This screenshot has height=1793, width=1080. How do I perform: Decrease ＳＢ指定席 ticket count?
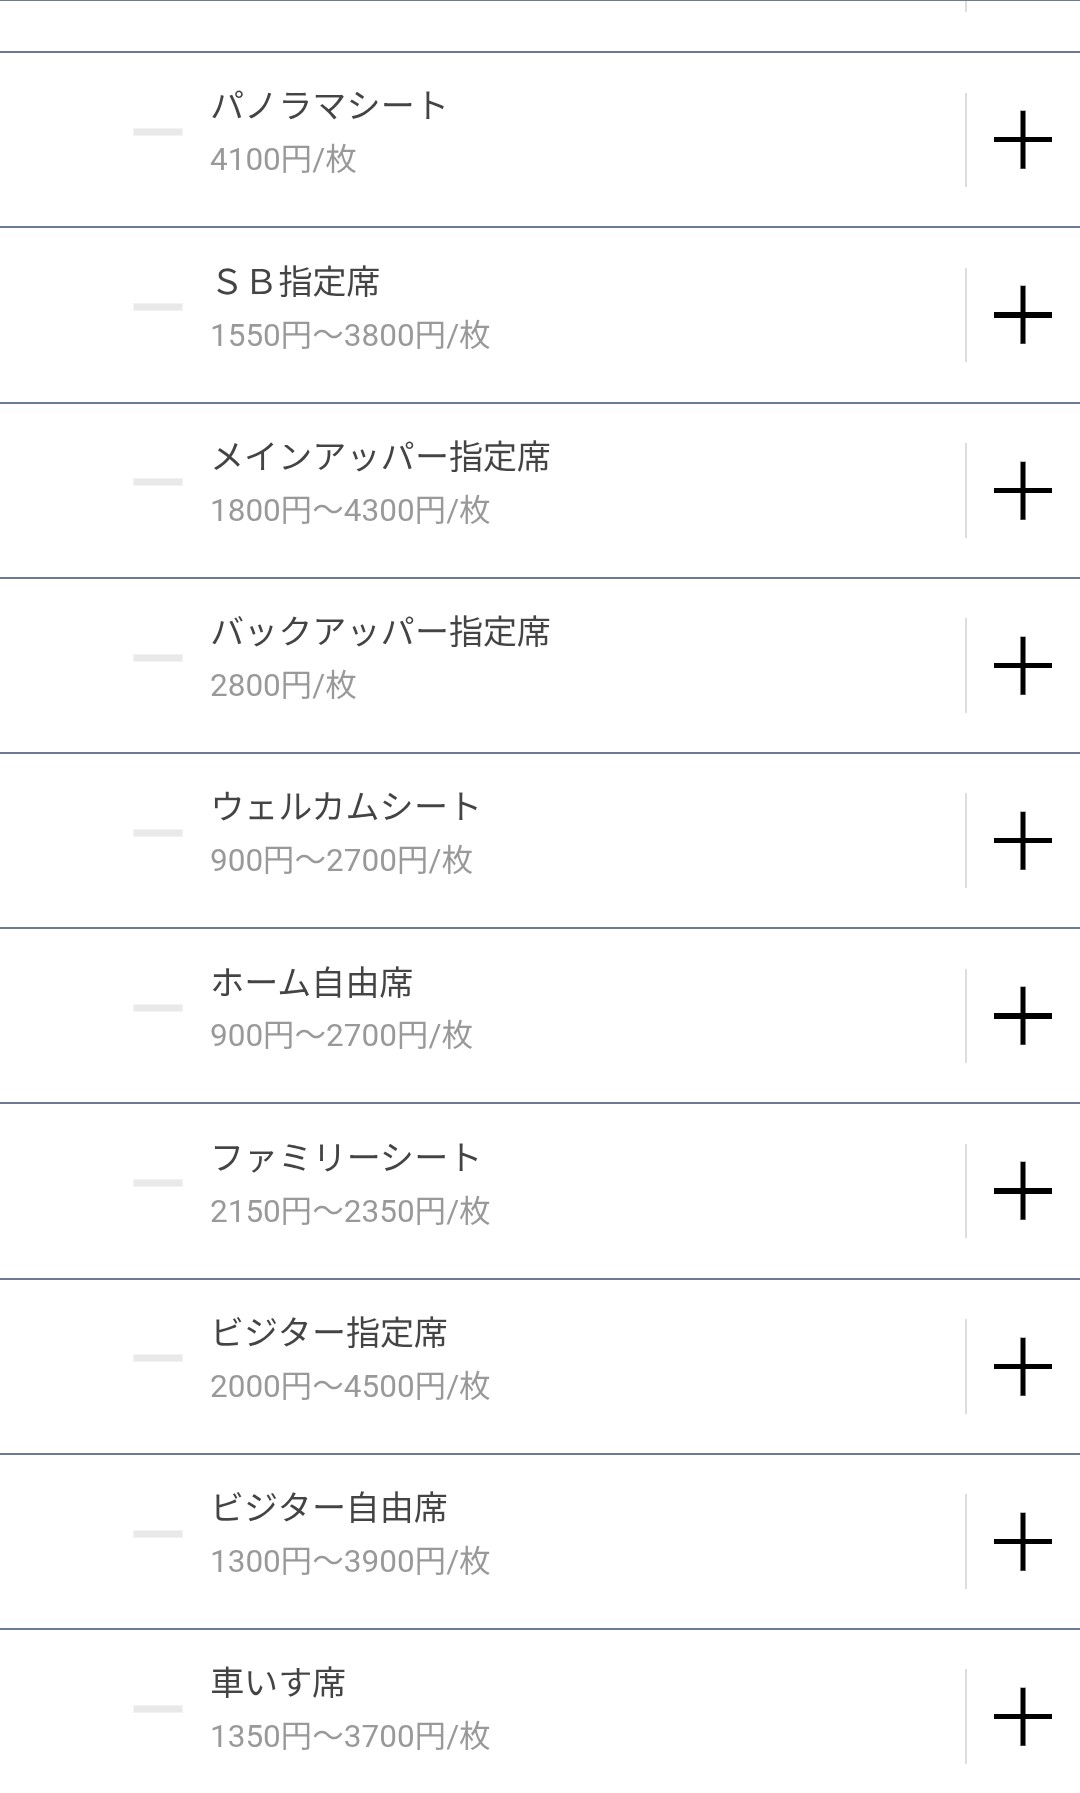click(158, 307)
